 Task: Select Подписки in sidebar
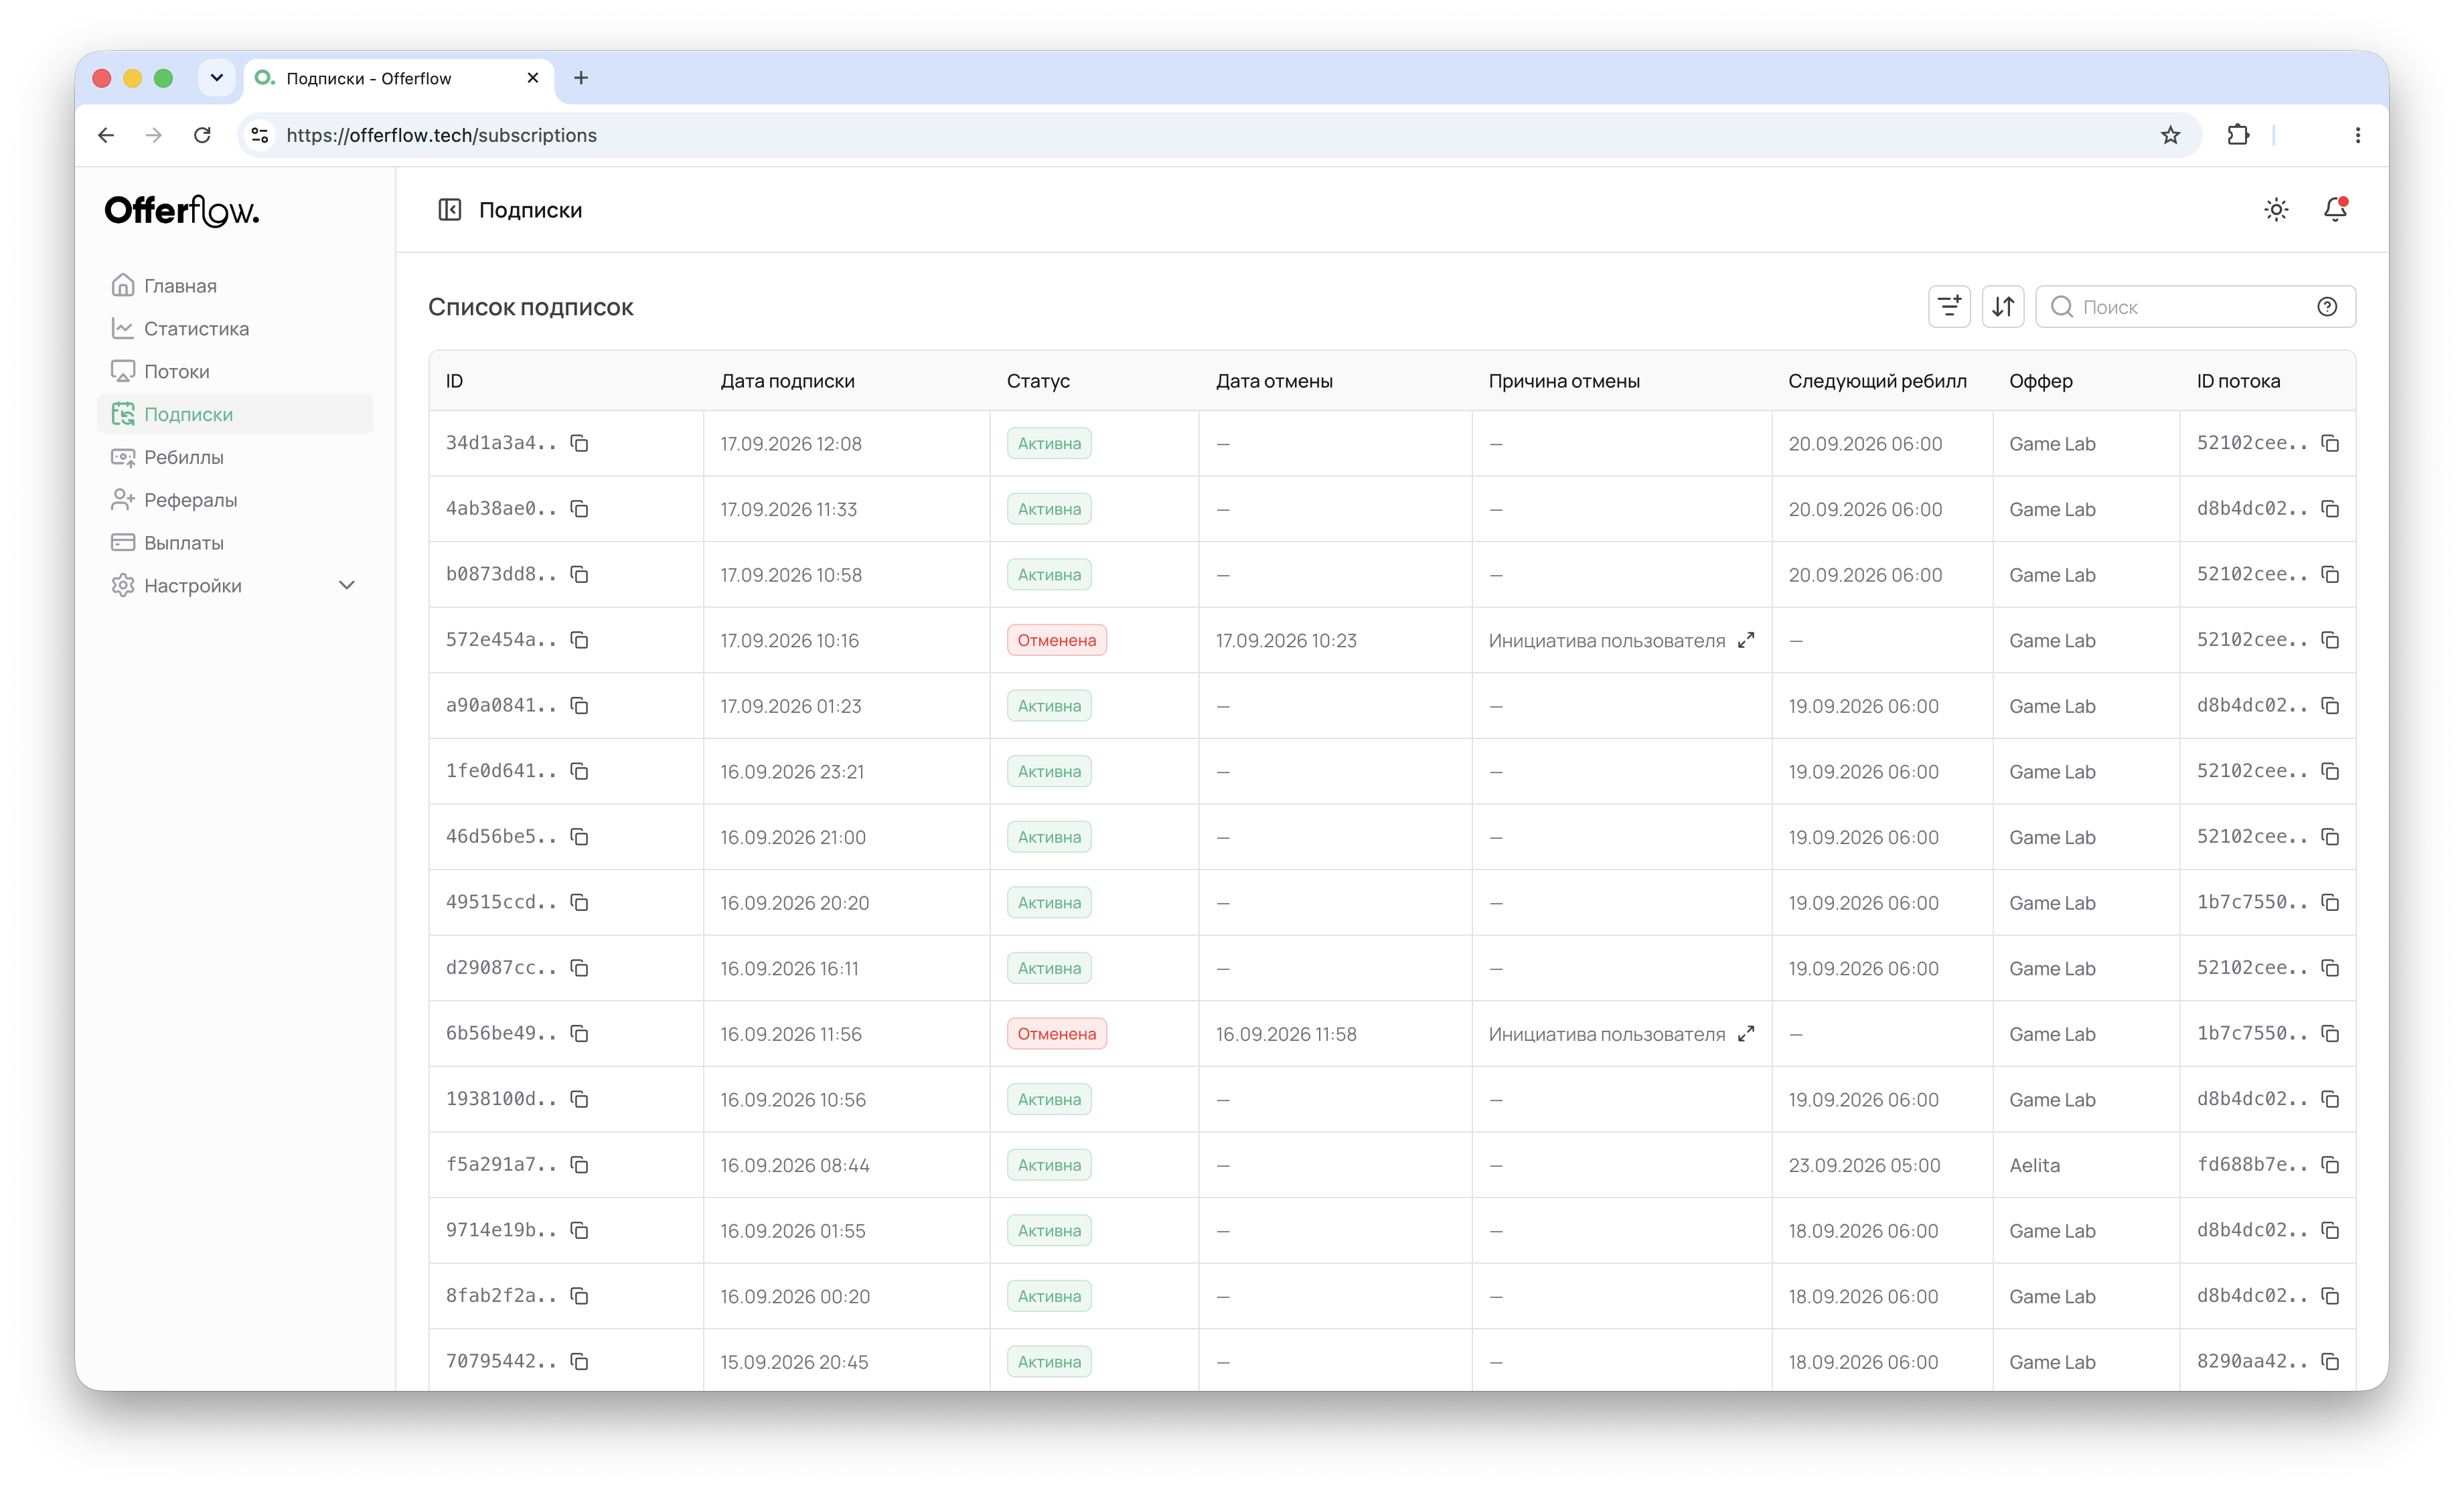pos(235,414)
